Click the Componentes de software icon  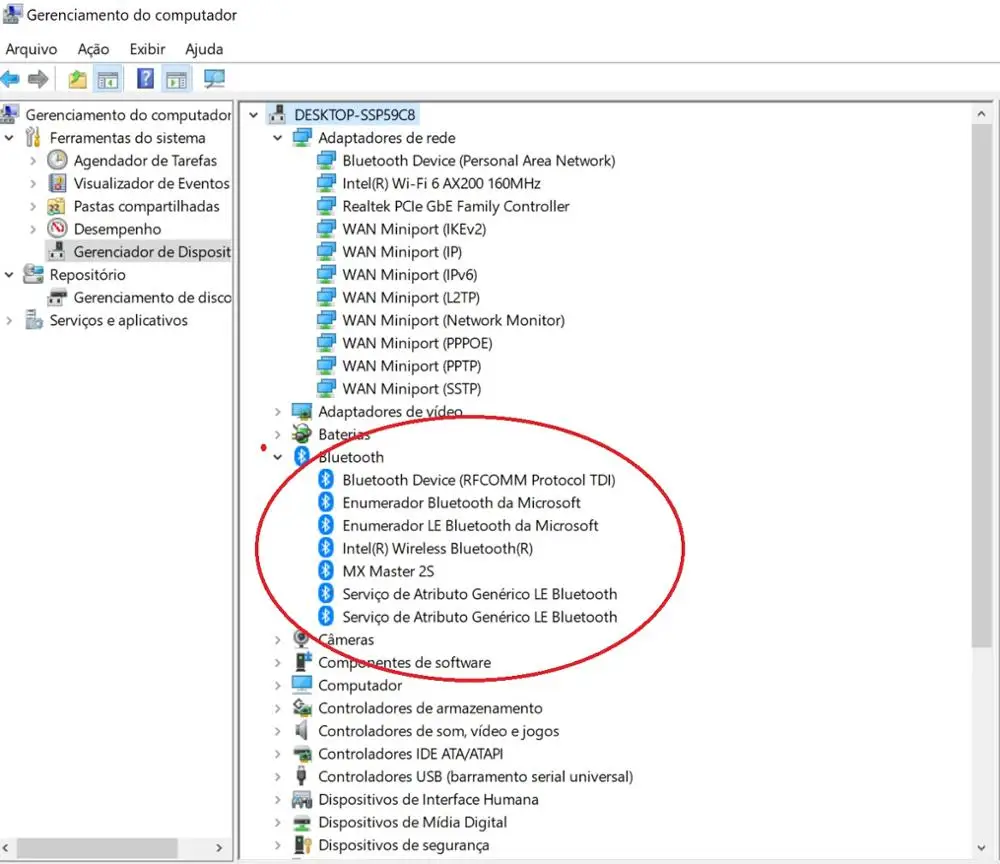pyautogui.click(x=302, y=661)
